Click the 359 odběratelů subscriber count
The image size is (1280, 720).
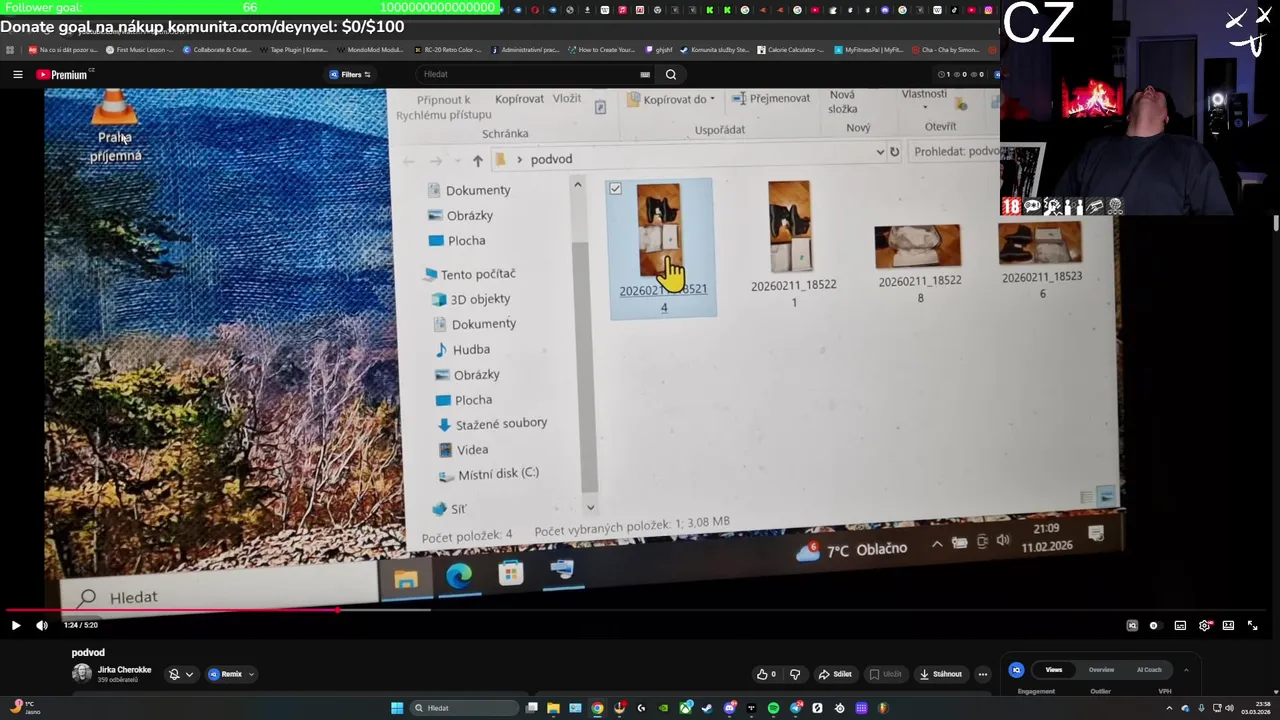pyautogui.click(x=118, y=680)
